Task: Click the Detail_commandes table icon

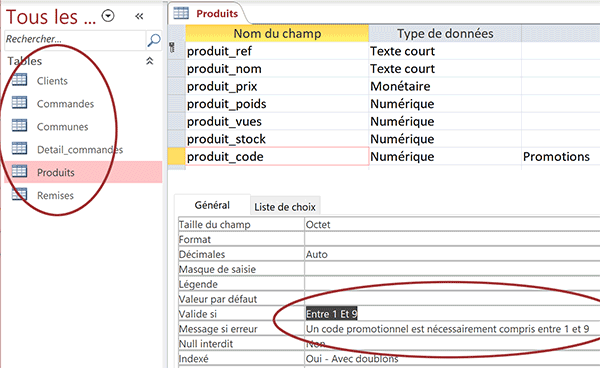Action: click(20, 148)
